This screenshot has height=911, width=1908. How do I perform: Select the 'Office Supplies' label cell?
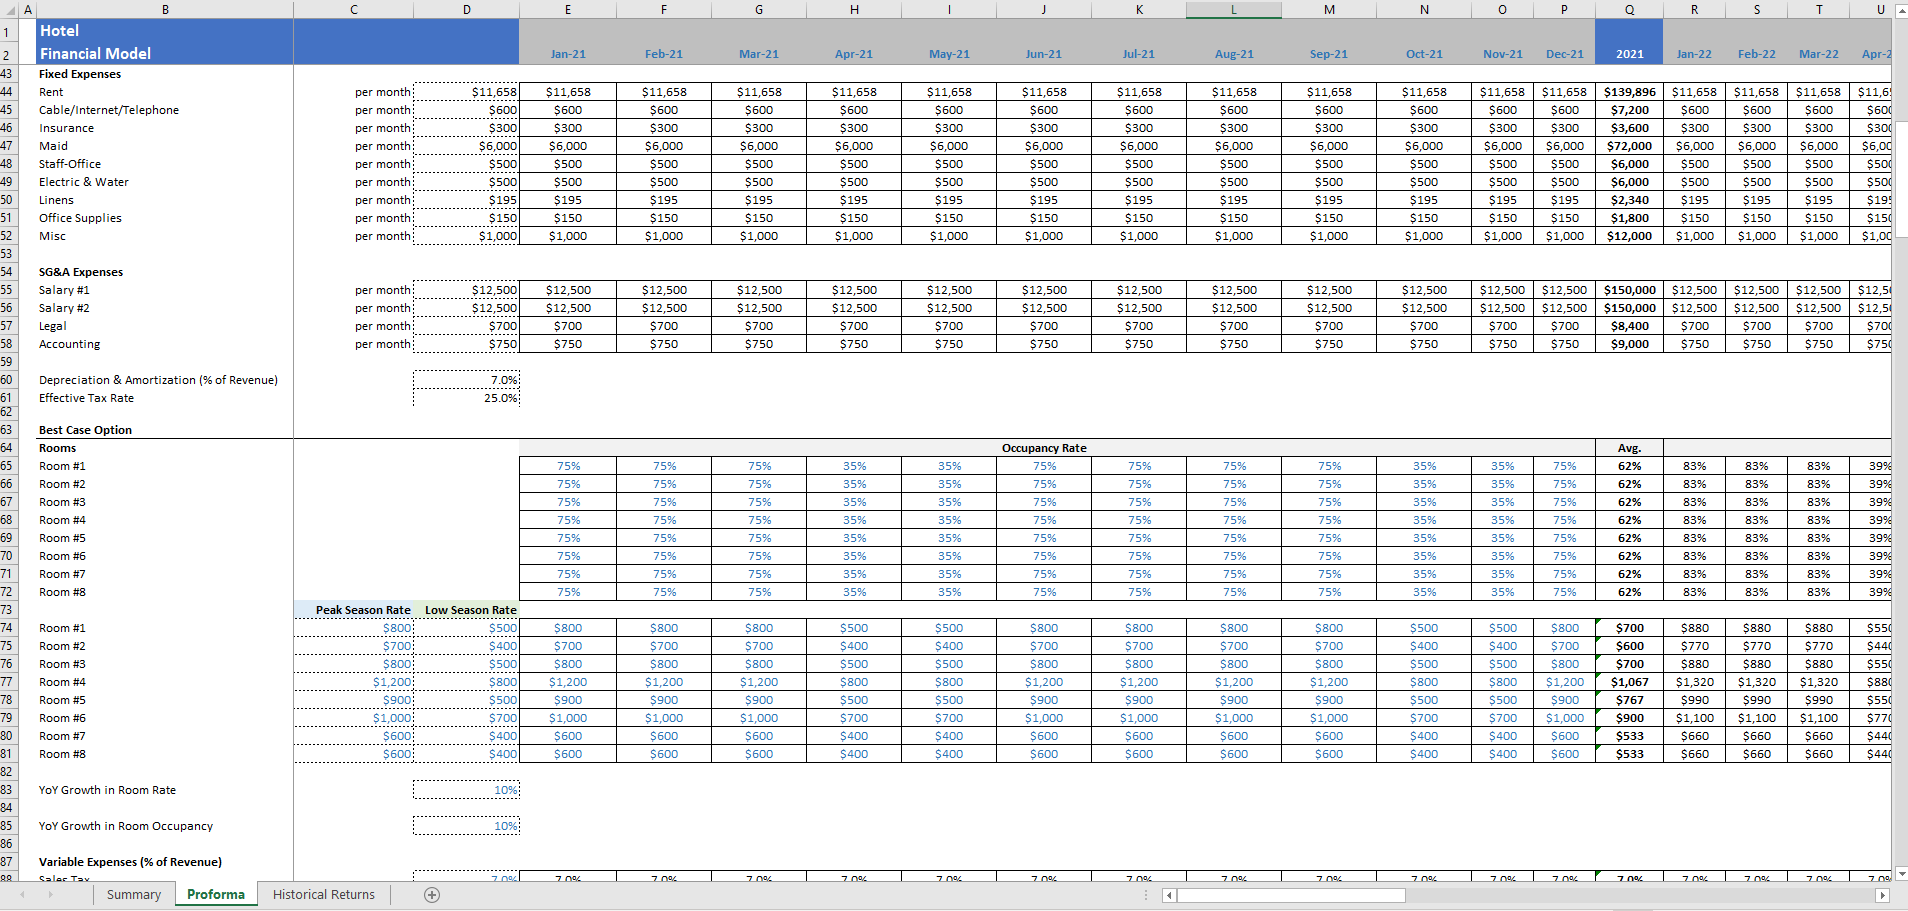point(165,218)
